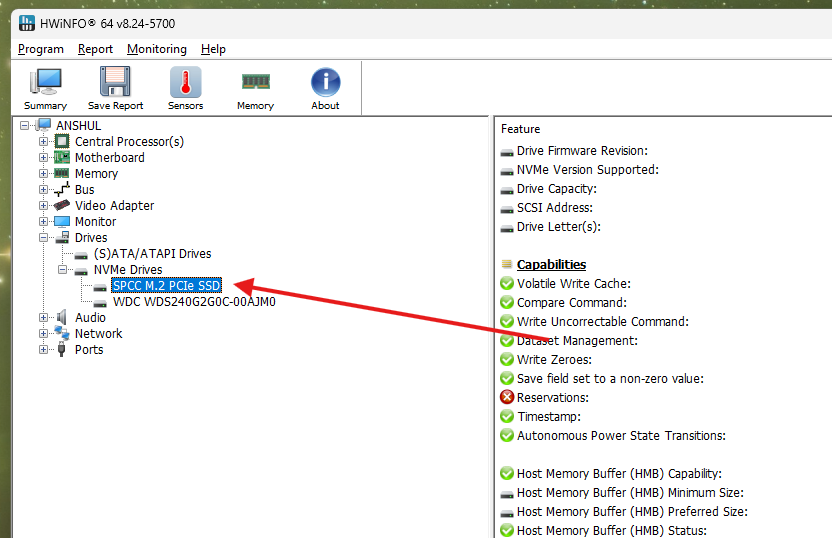Click green check icon beside Timestamp

[507, 416]
